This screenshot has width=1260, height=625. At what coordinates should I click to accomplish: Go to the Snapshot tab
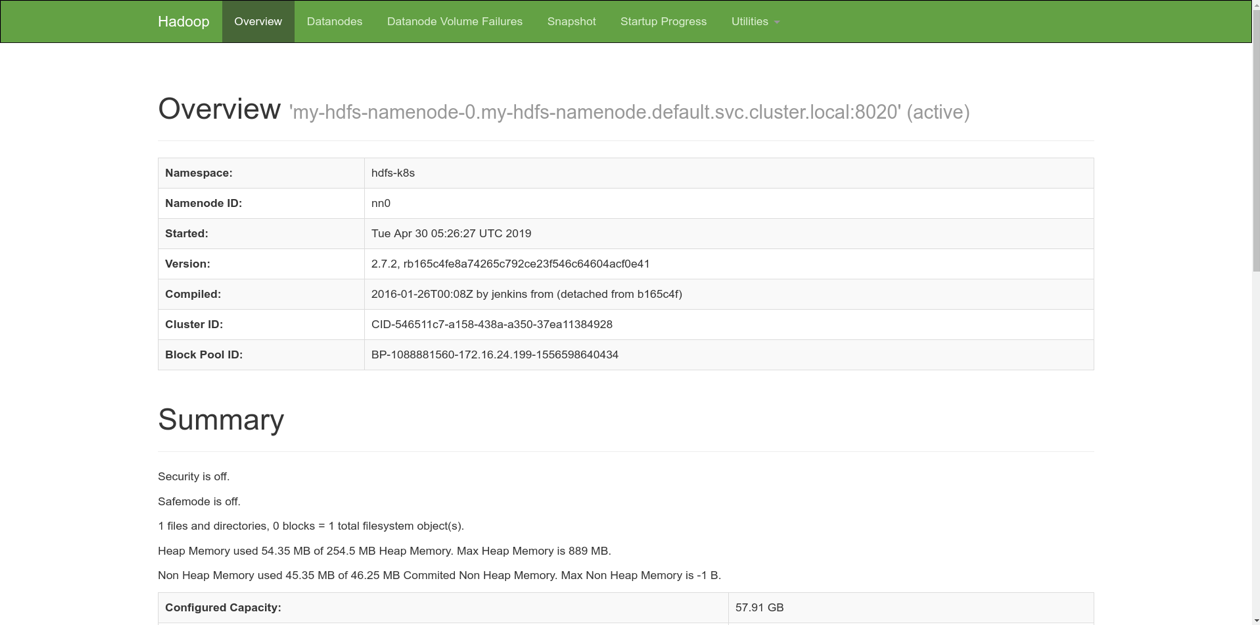[571, 21]
